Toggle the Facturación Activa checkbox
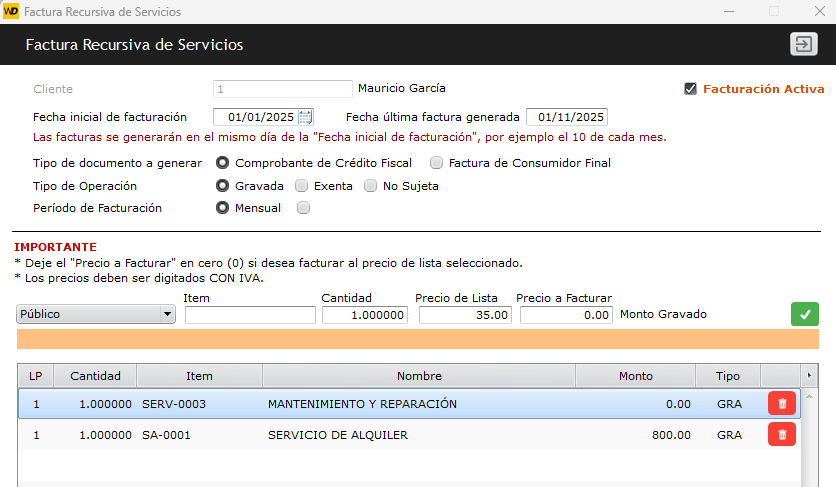This screenshot has width=836, height=487. coord(690,89)
